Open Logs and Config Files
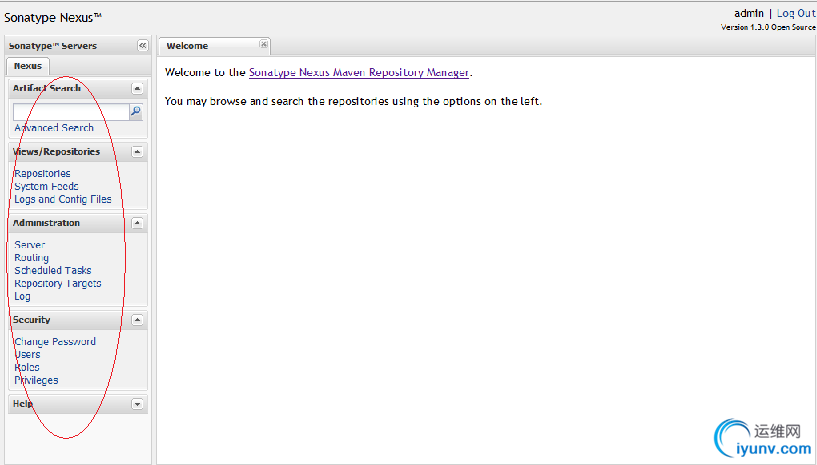817x465 pixels. coord(63,199)
